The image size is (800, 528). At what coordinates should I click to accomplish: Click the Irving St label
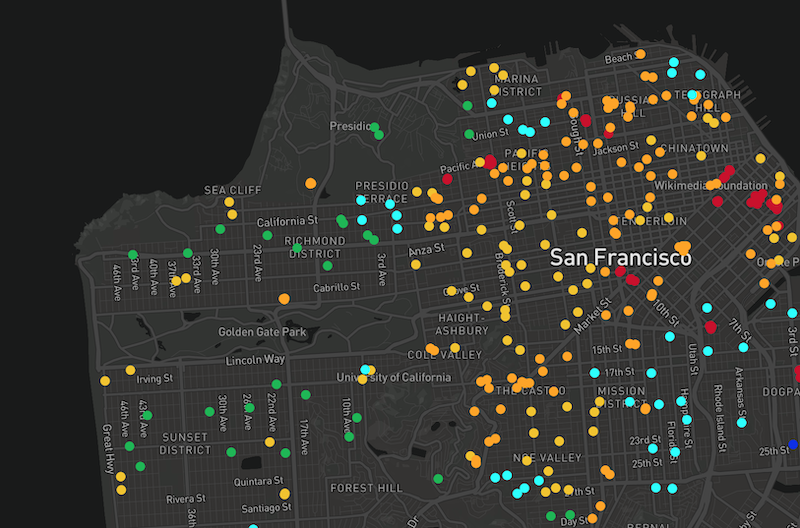point(155,379)
